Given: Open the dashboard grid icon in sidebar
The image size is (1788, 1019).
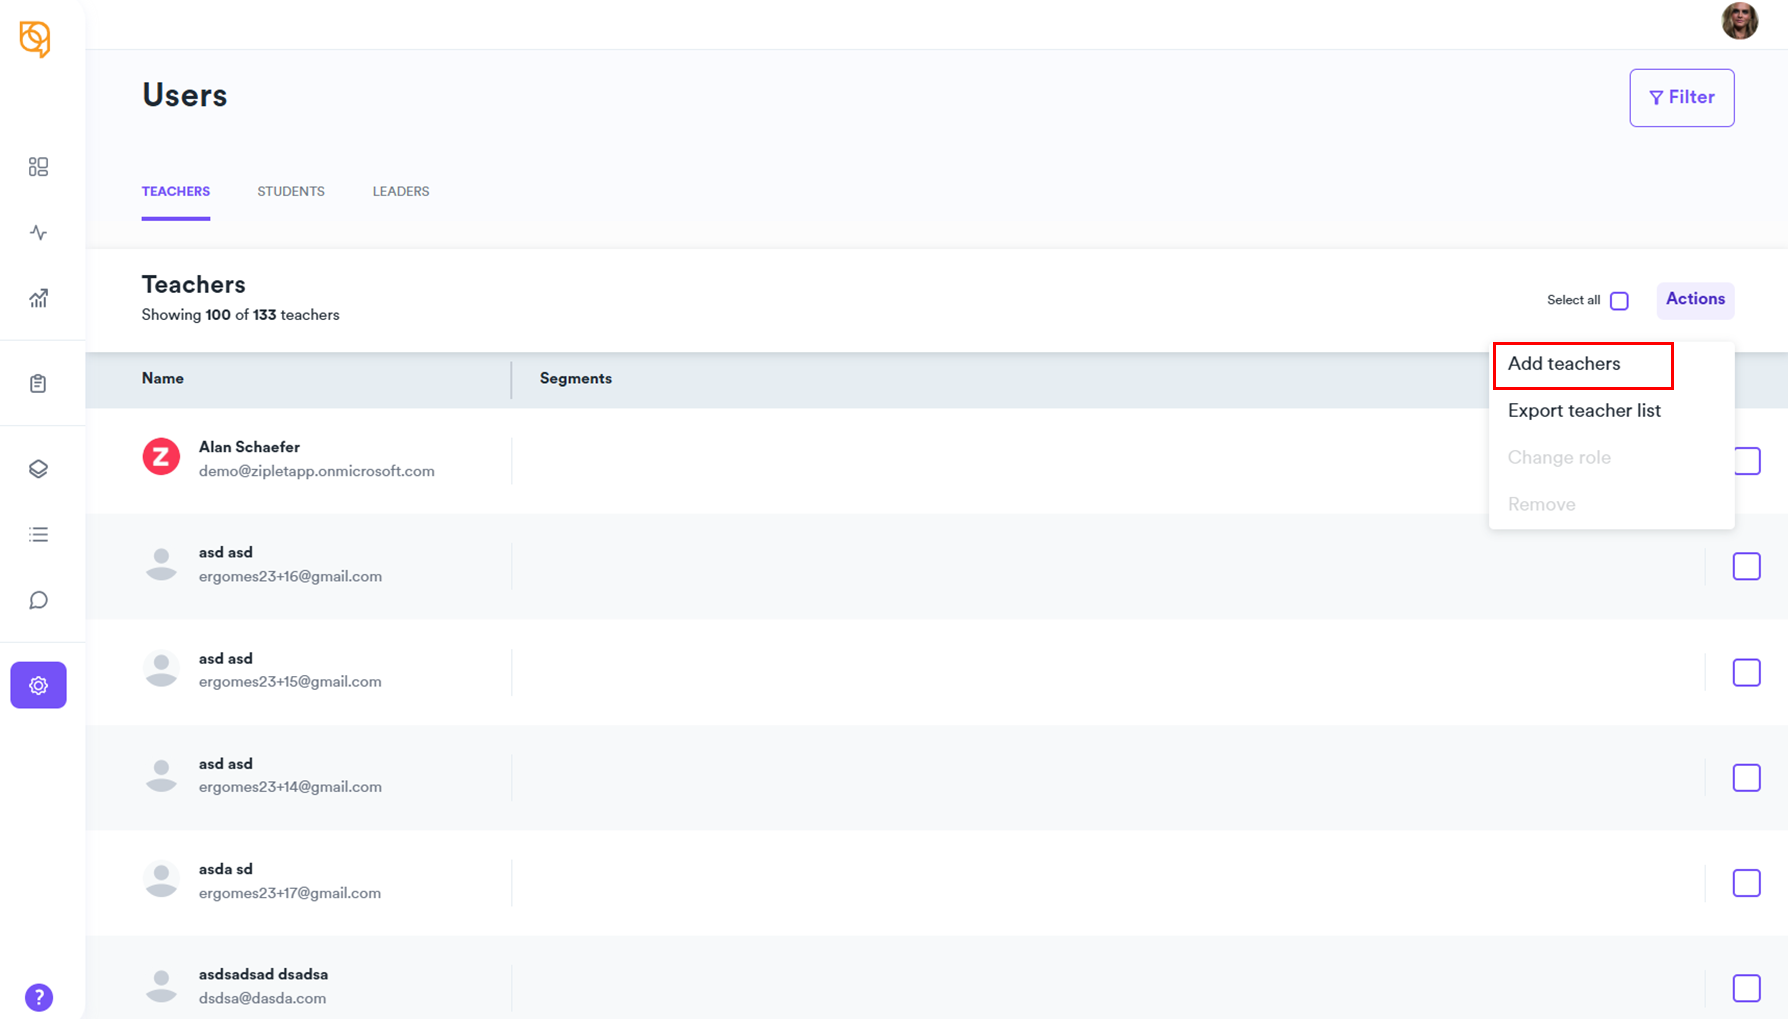Looking at the screenshot, I should coord(38,167).
